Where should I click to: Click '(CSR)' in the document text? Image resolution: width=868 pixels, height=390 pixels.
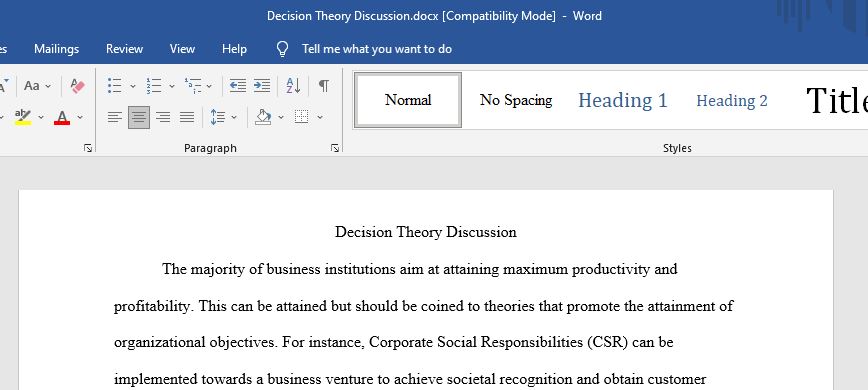[x=607, y=342]
